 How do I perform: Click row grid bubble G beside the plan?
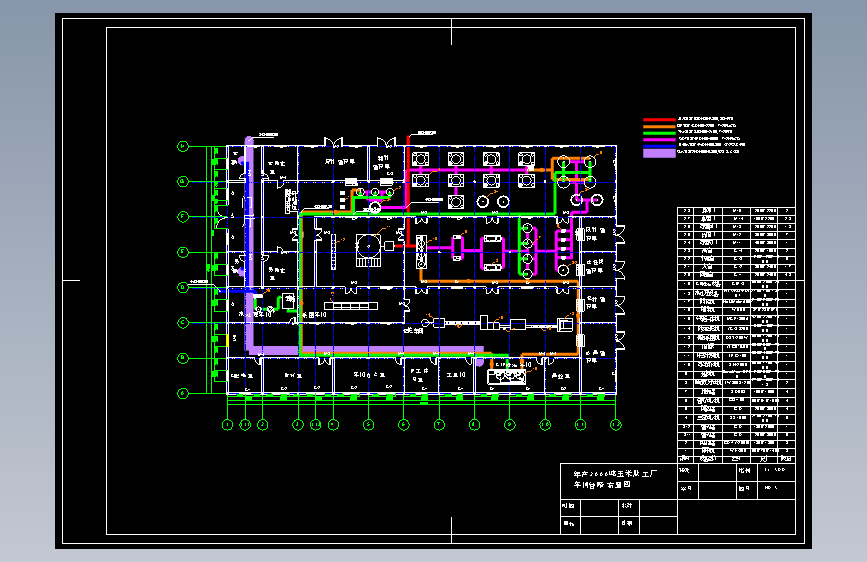pyautogui.click(x=183, y=181)
